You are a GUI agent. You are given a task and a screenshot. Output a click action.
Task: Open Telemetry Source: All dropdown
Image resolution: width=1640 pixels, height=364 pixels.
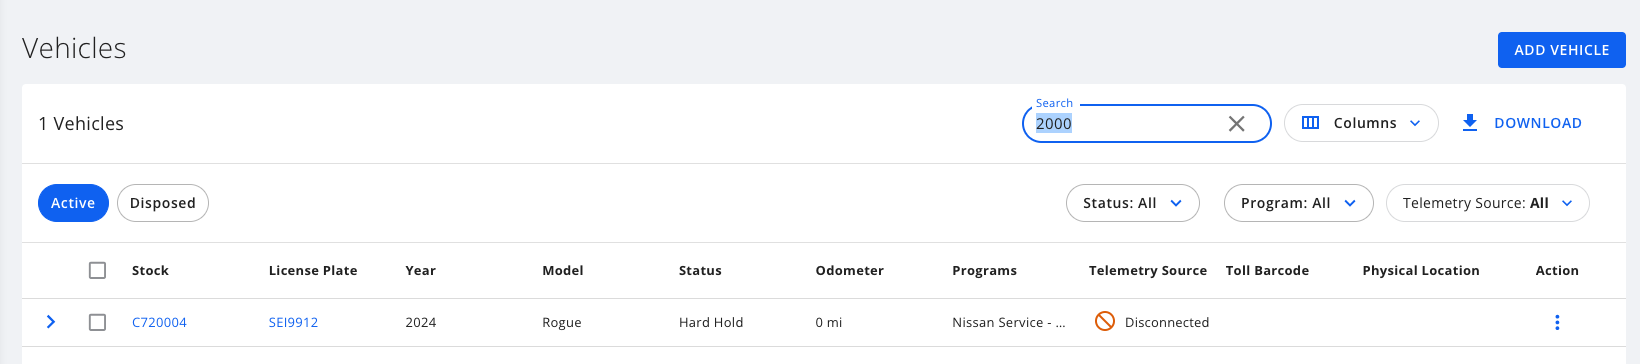pos(1487,203)
